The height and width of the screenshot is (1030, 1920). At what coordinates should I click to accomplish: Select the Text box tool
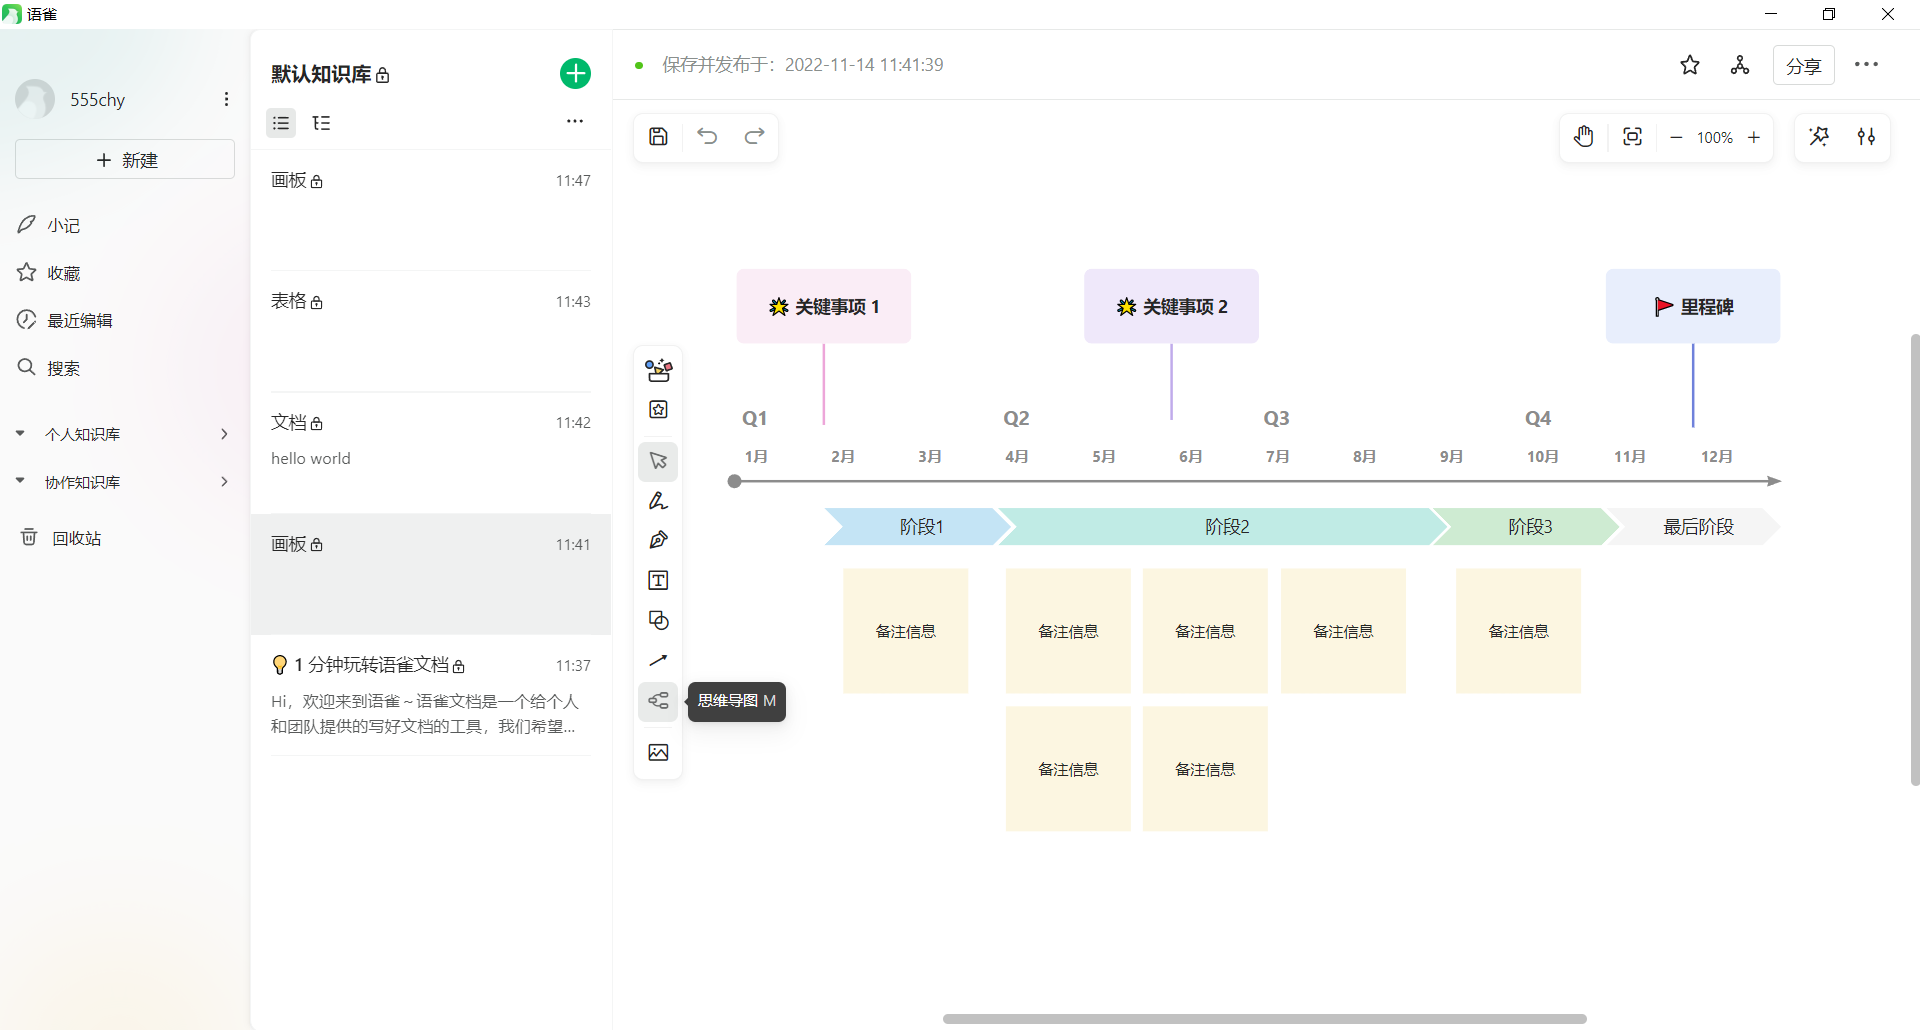point(658,581)
